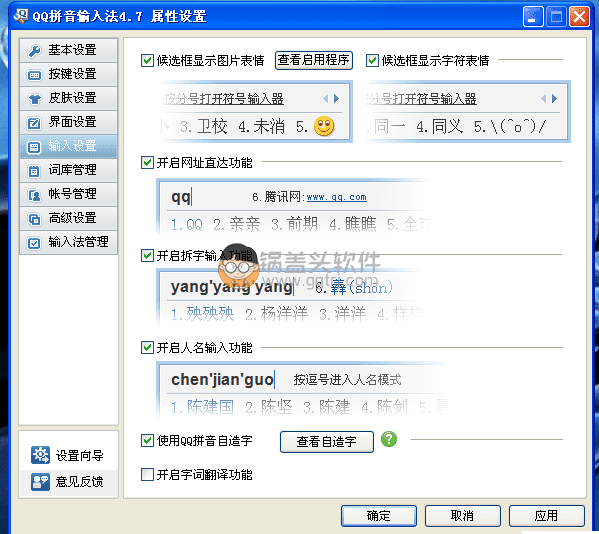
Task: Click the gear icon for 设置向导
Action: 40,455
